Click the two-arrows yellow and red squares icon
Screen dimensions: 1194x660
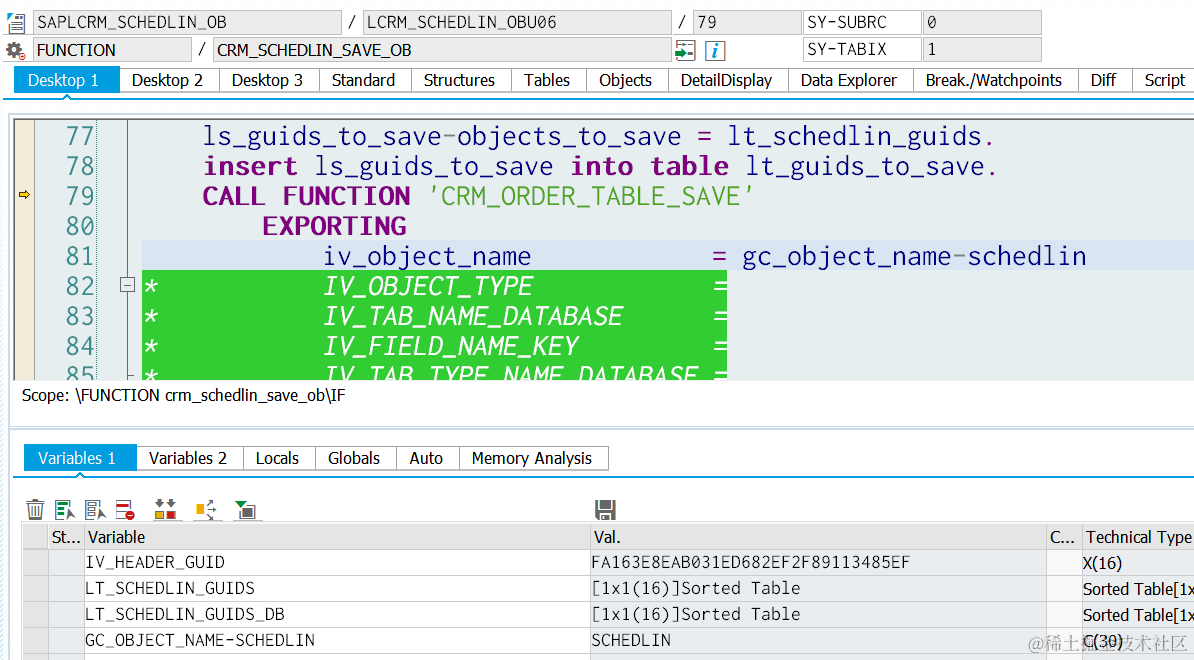[165, 509]
